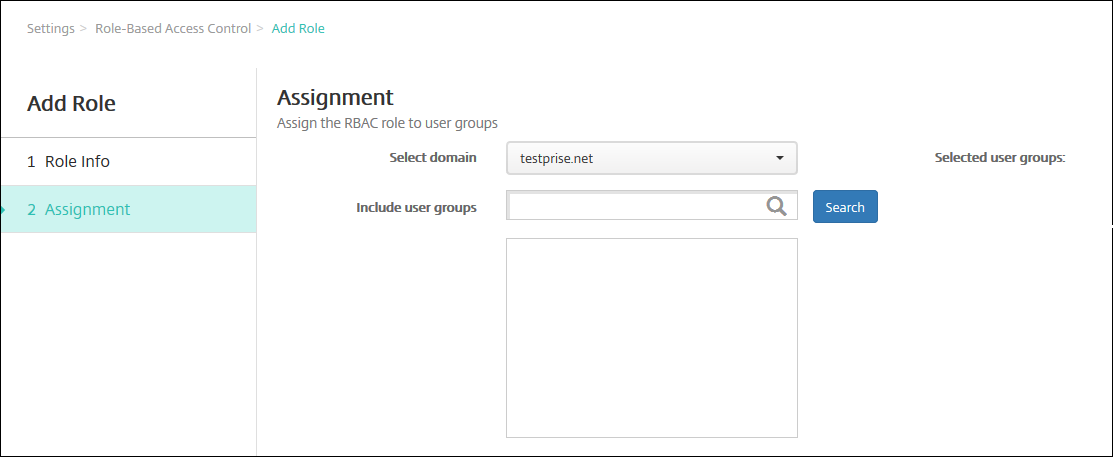Click the breadcrumb separator before Add Role

pos(261,28)
